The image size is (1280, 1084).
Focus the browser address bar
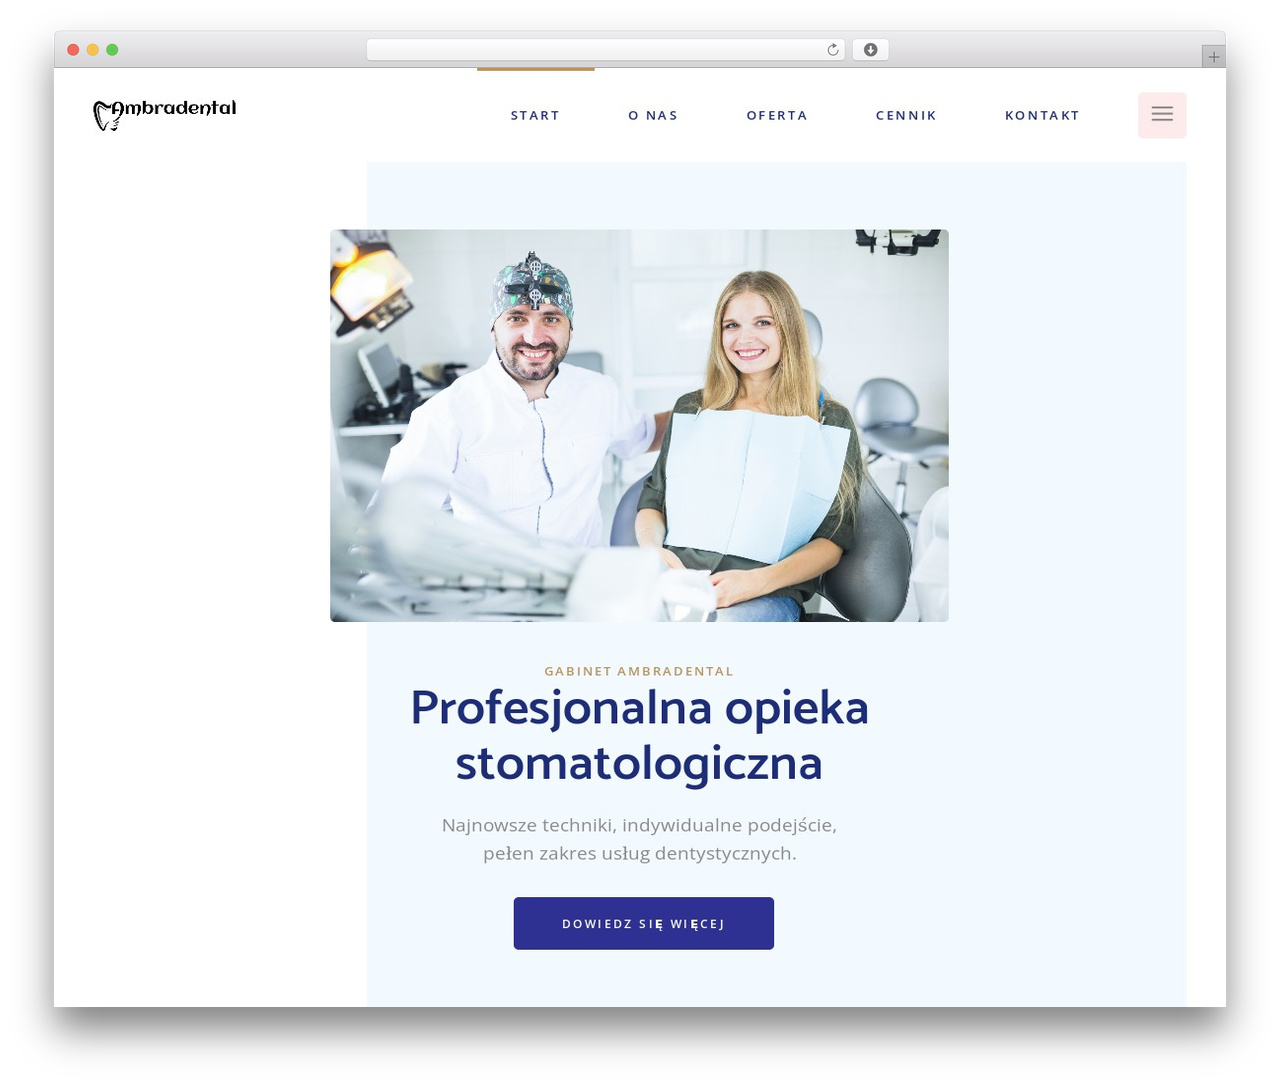(605, 50)
